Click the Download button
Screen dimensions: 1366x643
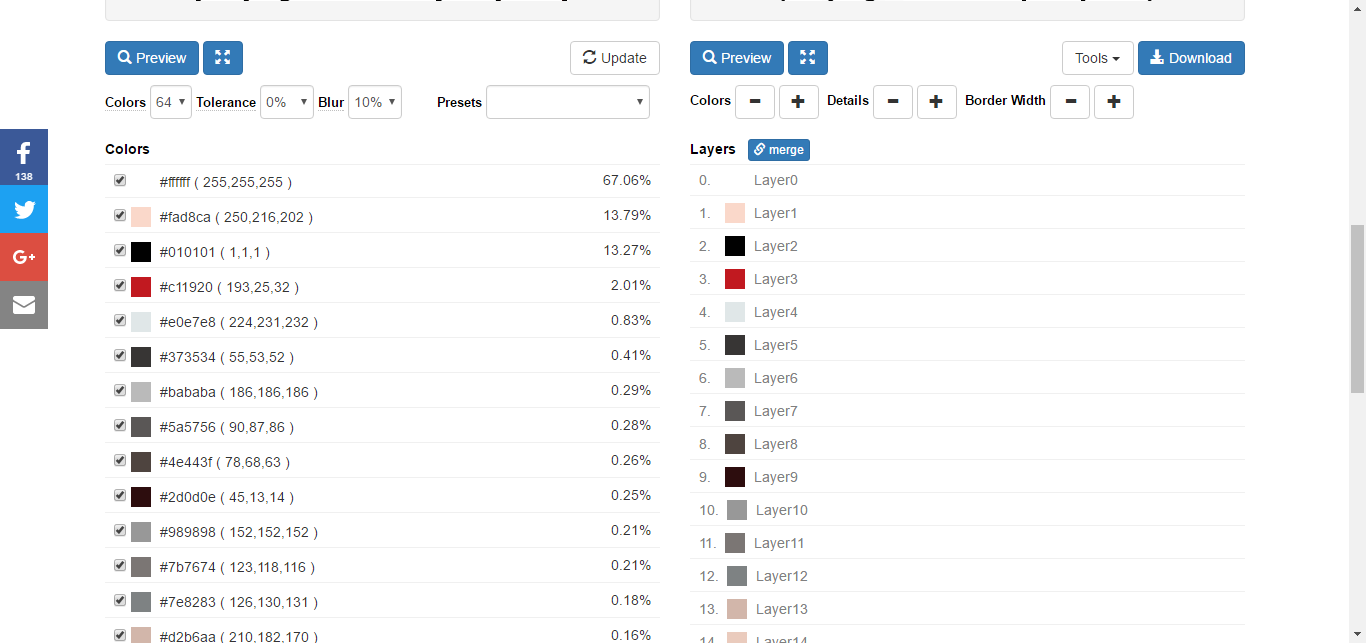click(x=1190, y=58)
